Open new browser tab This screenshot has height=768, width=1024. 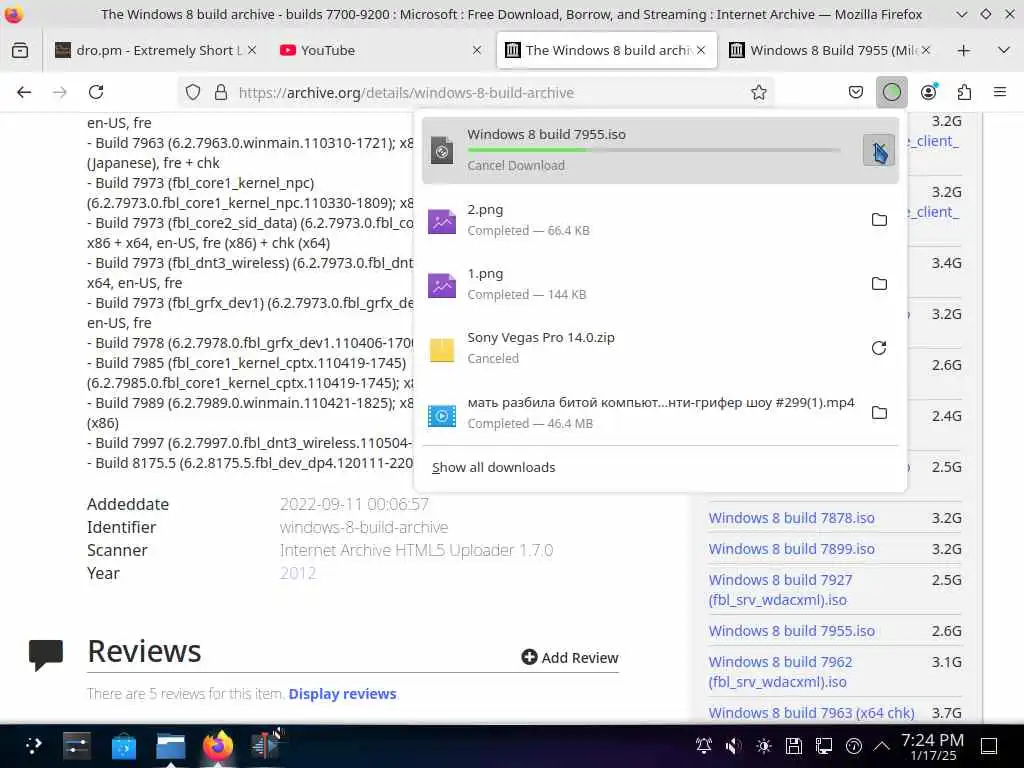963,50
